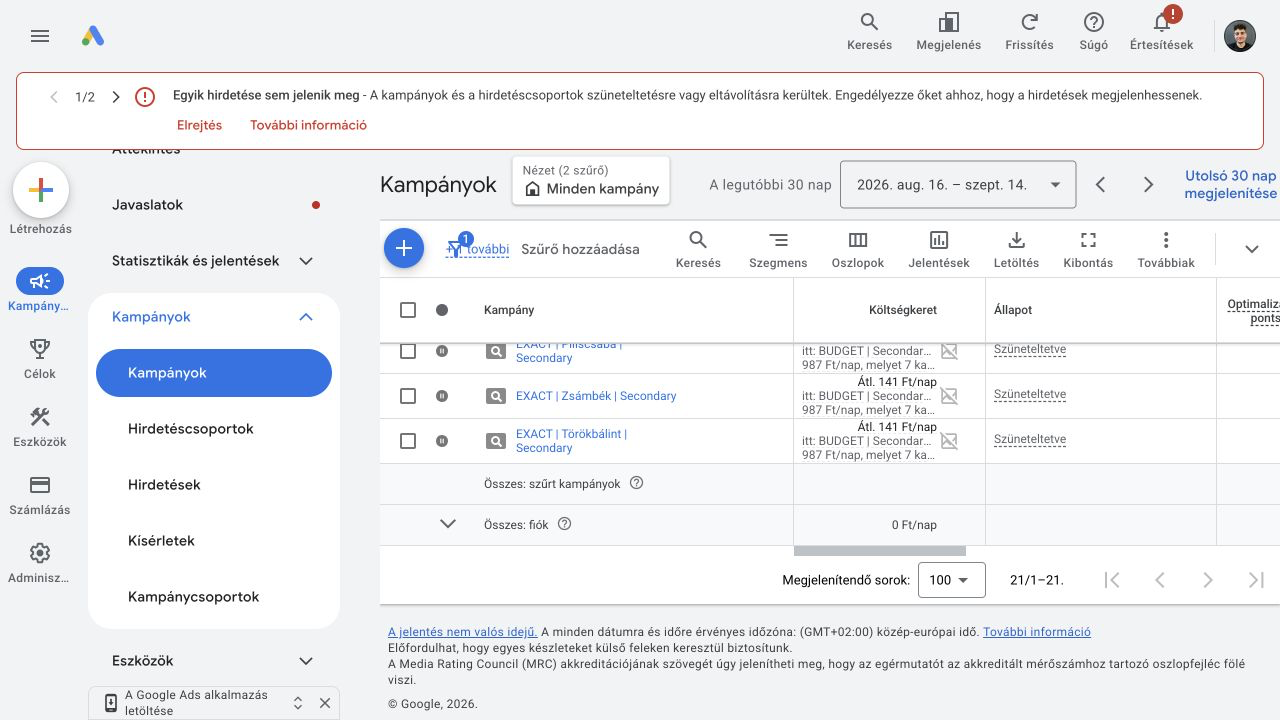Click the Létrehozás create button
This screenshot has height=720, width=1280.
(40, 190)
